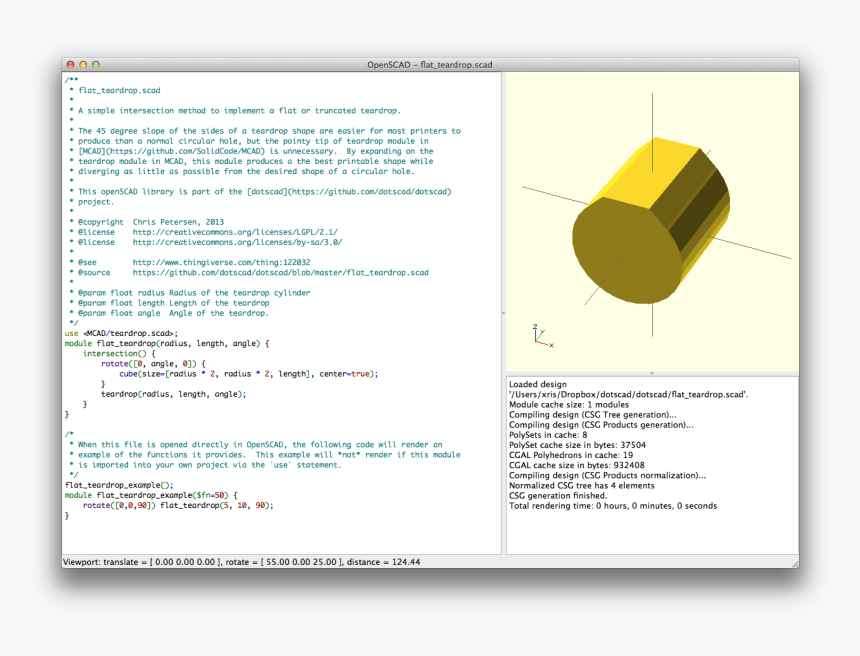860x656 pixels.
Task: Click the '@source' github URL line
Action: pos(249,273)
